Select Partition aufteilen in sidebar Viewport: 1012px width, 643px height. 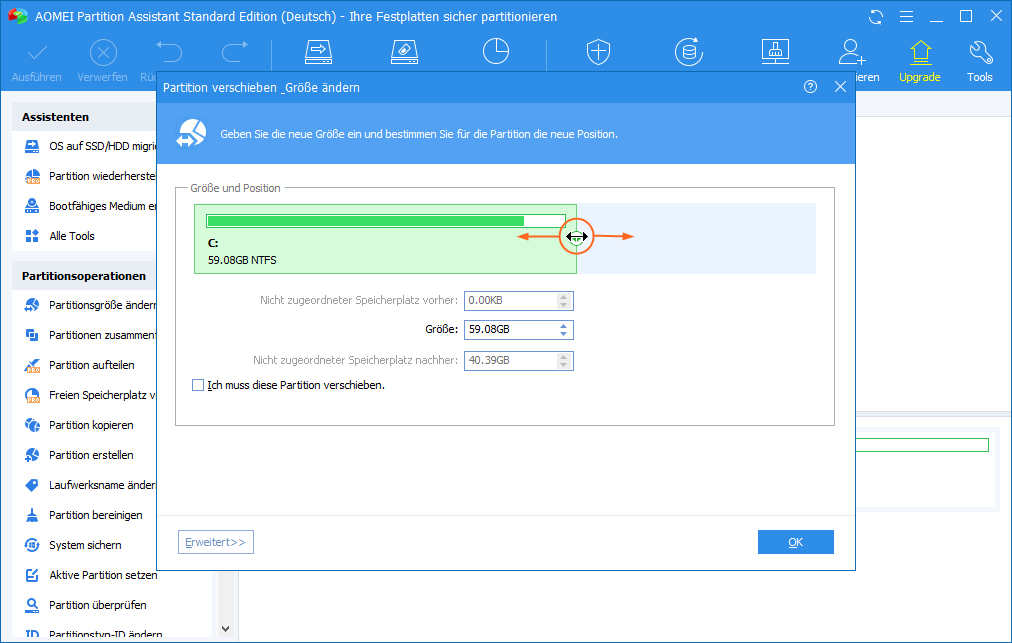tap(92, 365)
